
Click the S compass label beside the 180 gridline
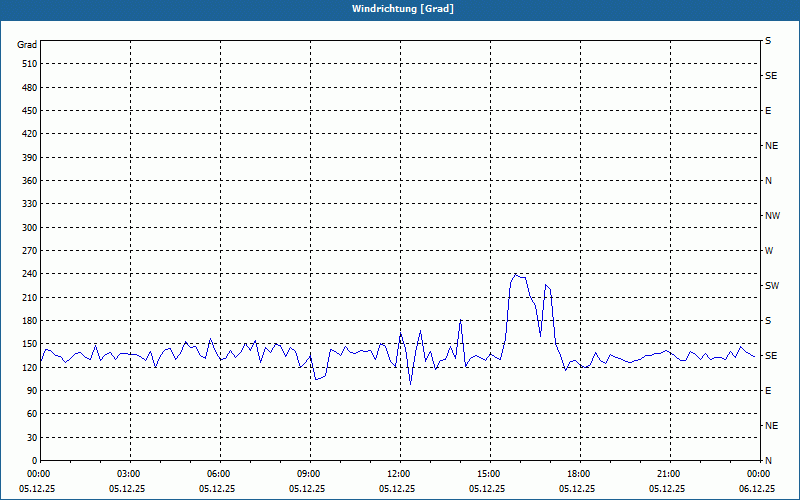tap(768, 321)
